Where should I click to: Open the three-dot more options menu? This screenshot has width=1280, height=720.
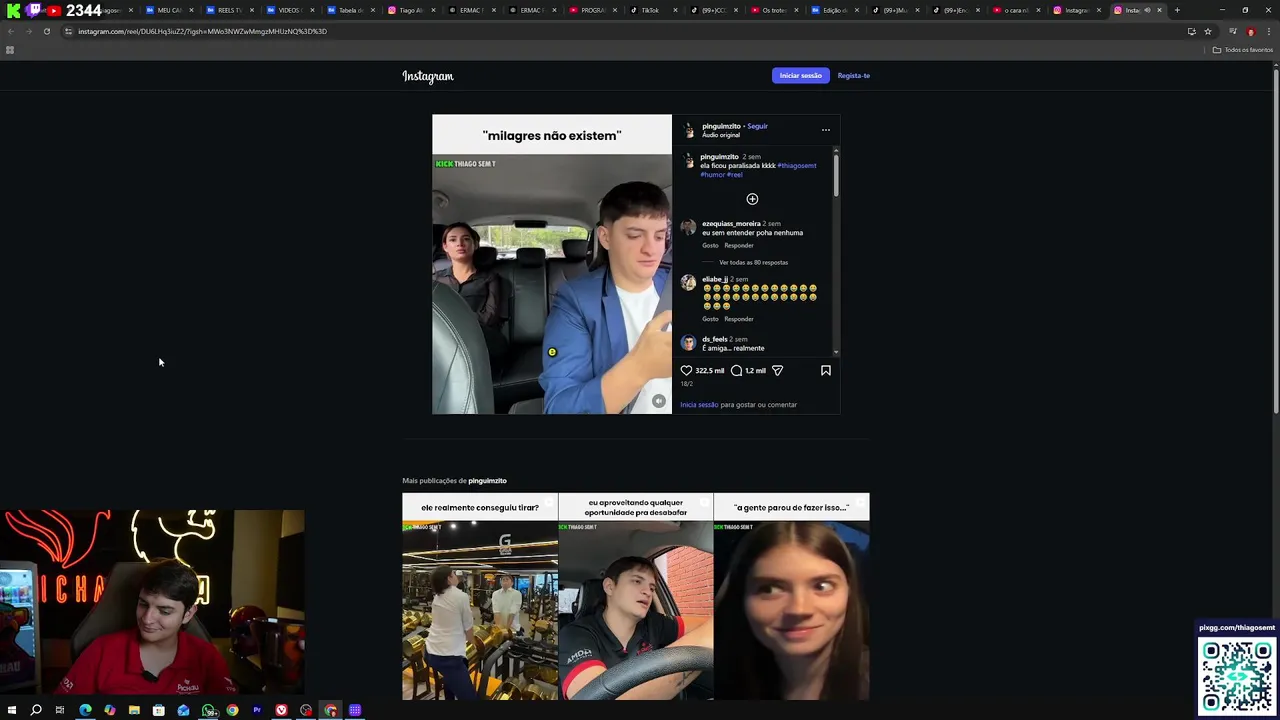(826, 129)
